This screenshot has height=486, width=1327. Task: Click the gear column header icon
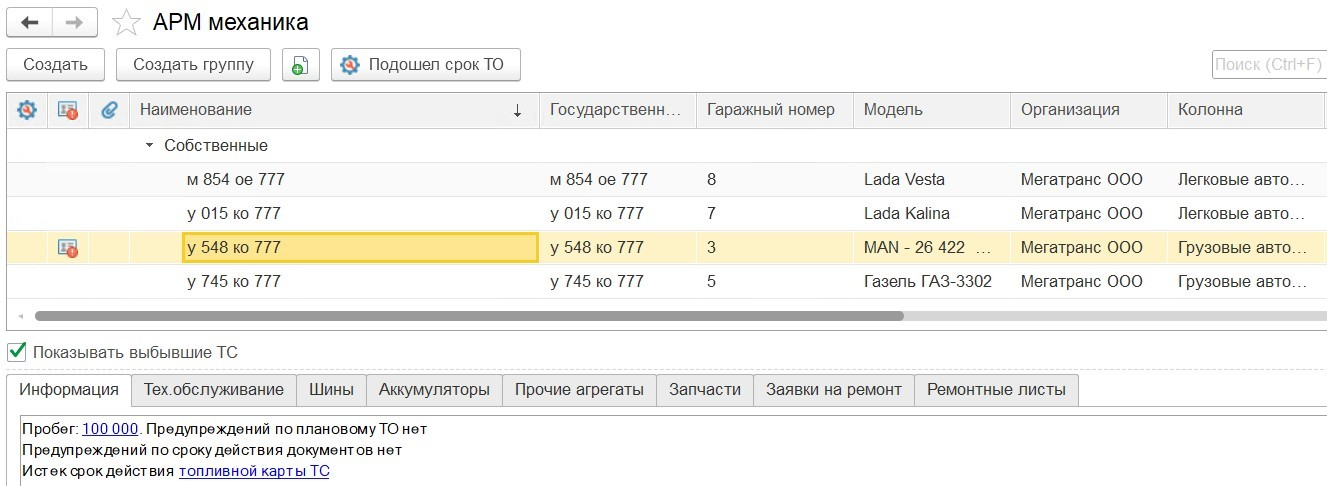click(27, 110)
